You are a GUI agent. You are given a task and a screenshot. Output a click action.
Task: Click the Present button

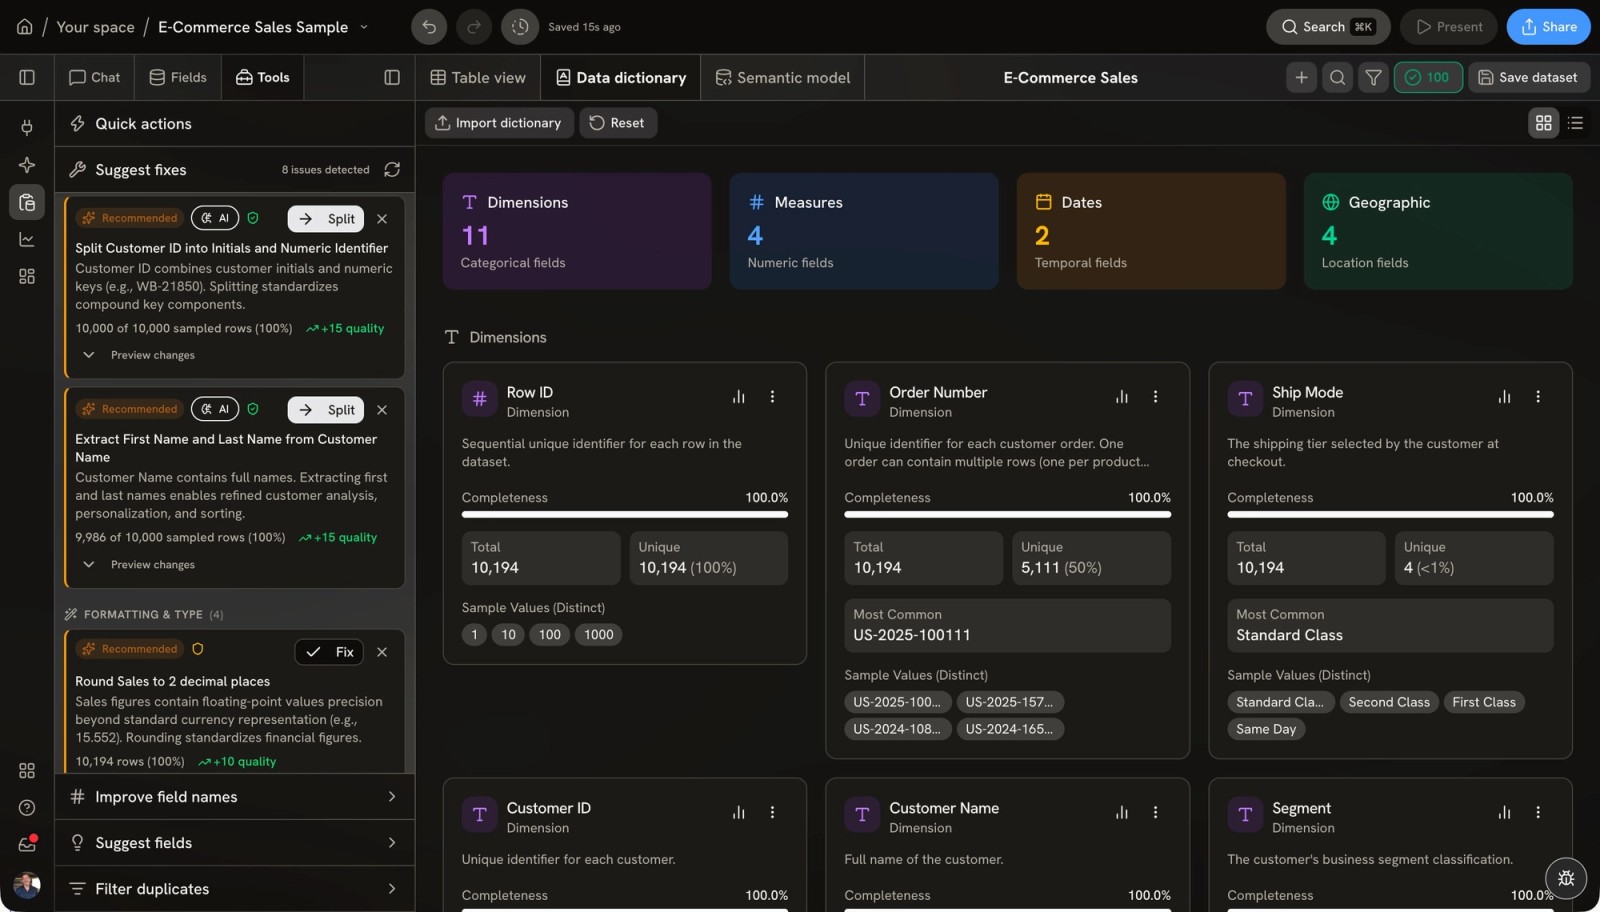coord(1448,27)
